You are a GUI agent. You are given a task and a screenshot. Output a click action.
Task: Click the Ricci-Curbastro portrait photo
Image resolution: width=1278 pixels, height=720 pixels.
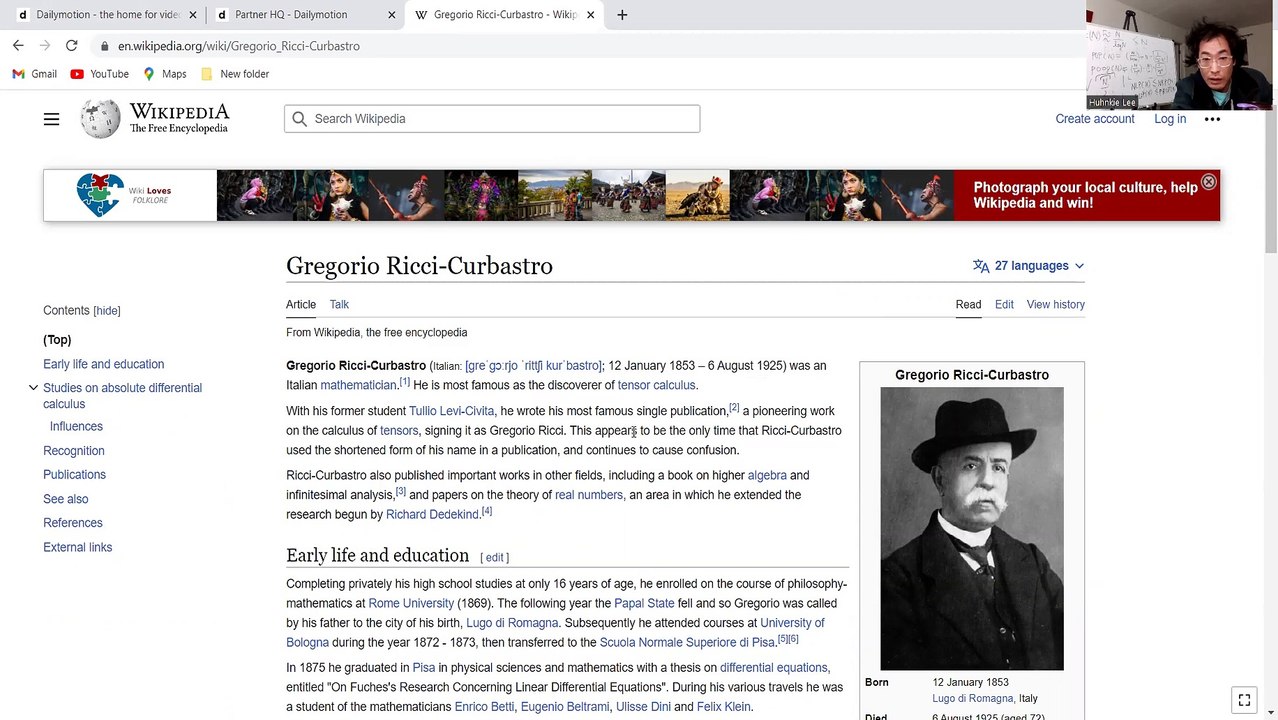coord(972,529)
